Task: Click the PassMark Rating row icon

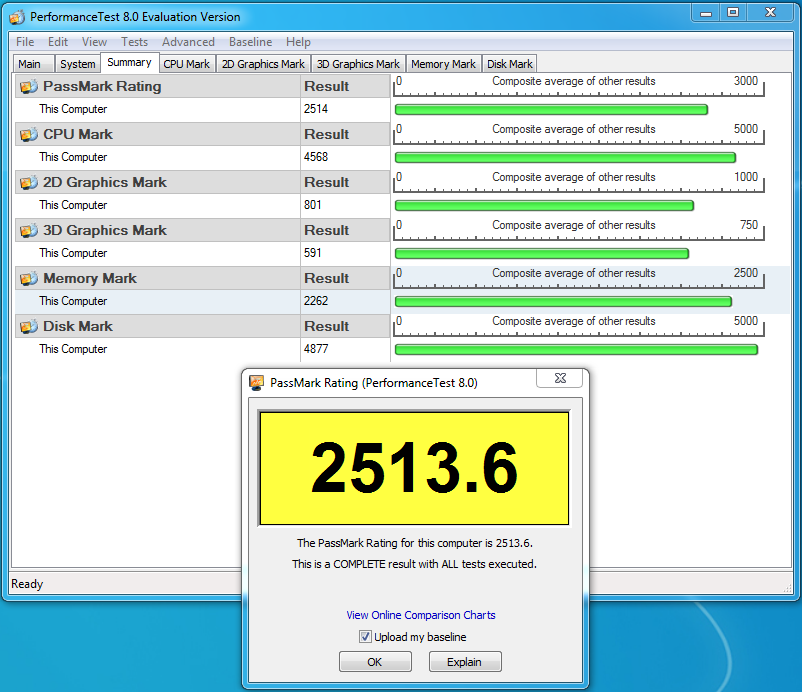Action: pos(29,86)
